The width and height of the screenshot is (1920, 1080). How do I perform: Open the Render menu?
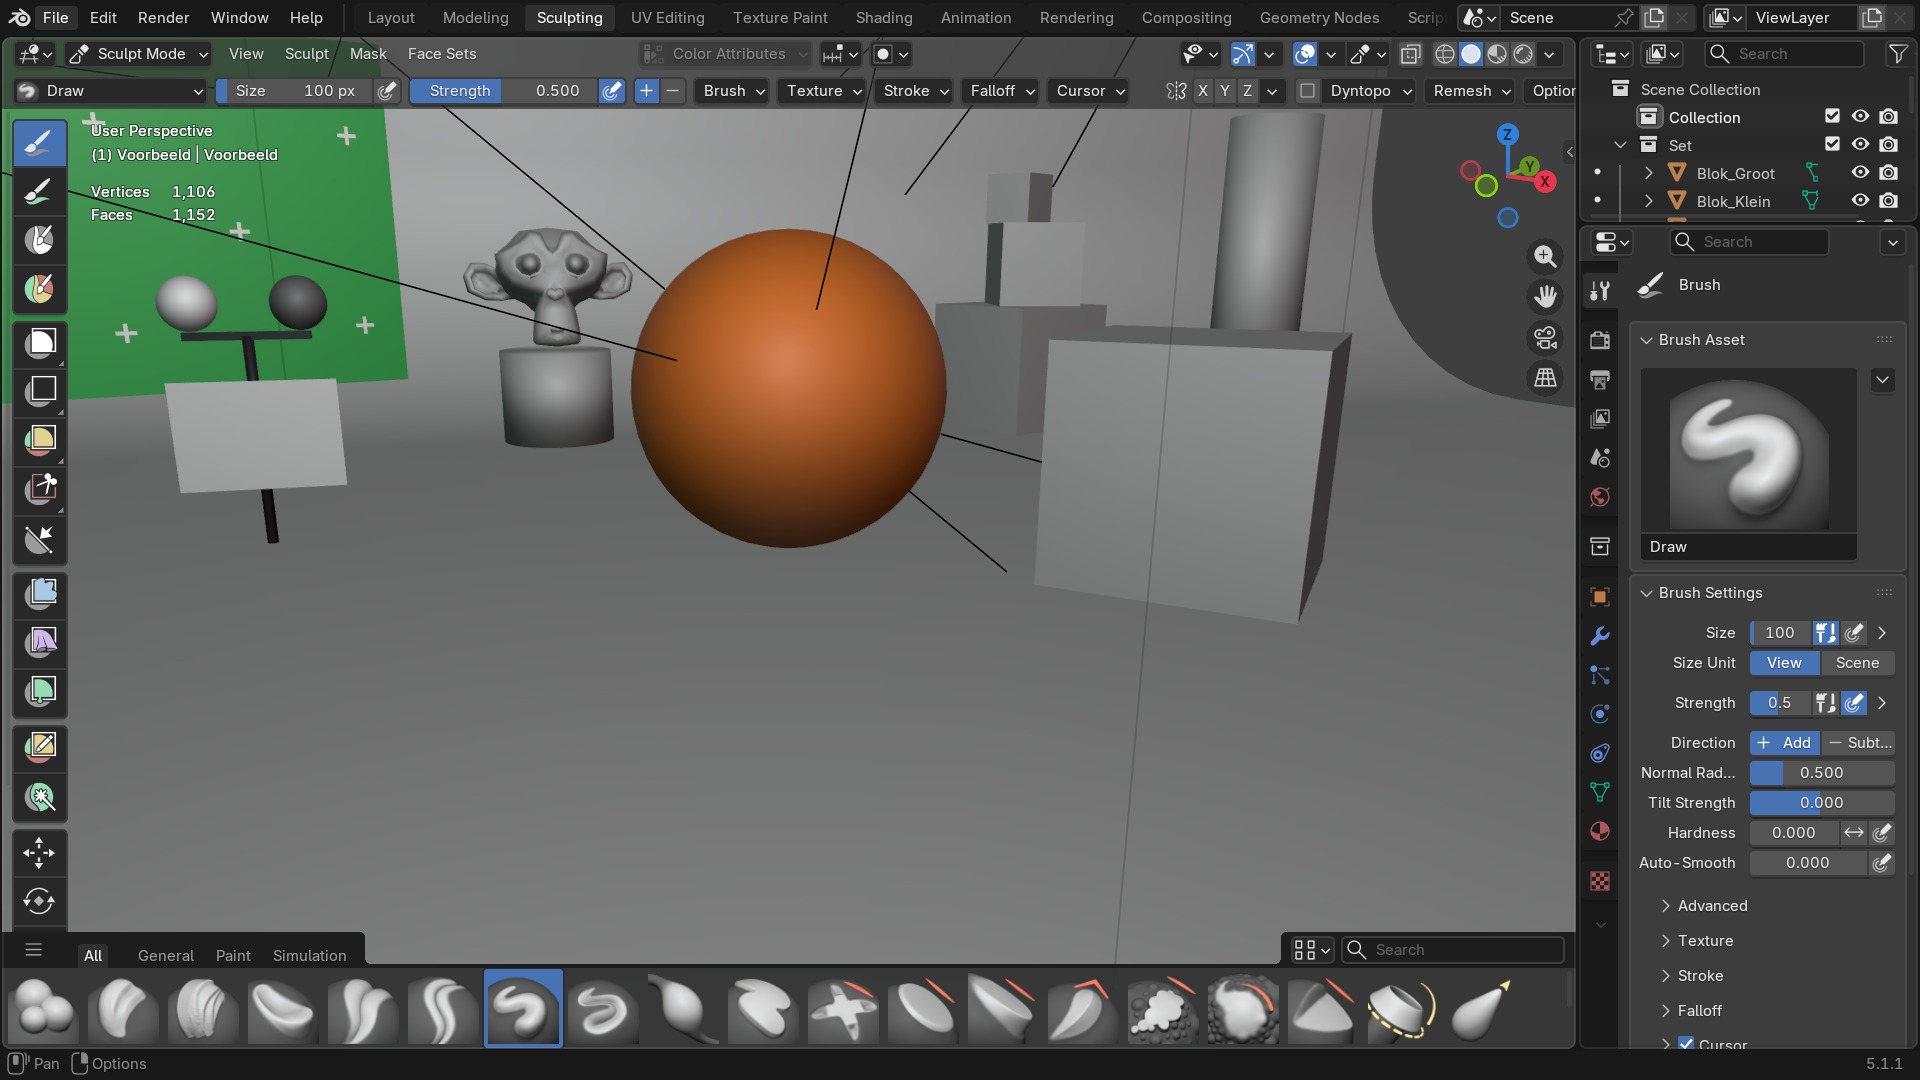tap(163, 18)
